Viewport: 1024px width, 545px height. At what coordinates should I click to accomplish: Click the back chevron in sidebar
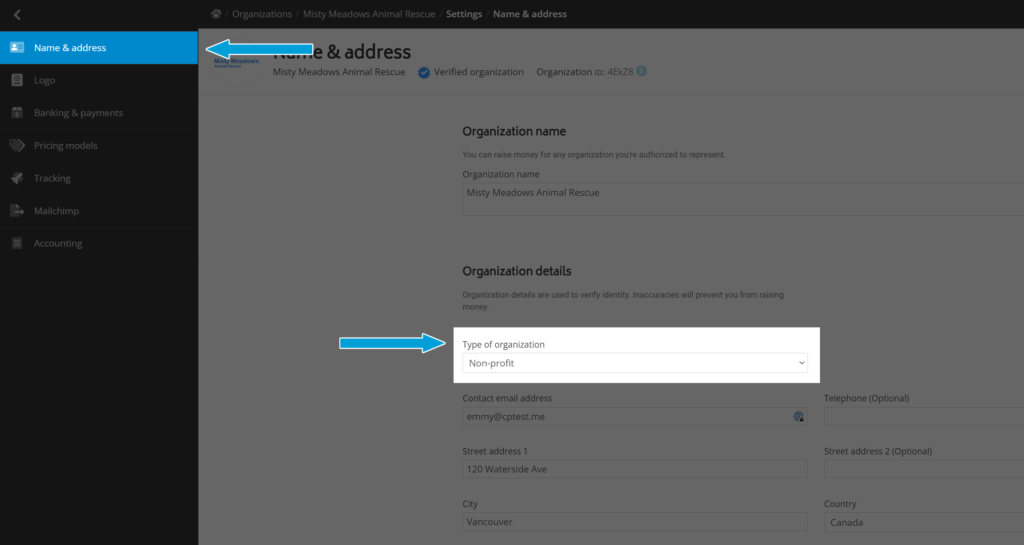coord(17,14)
